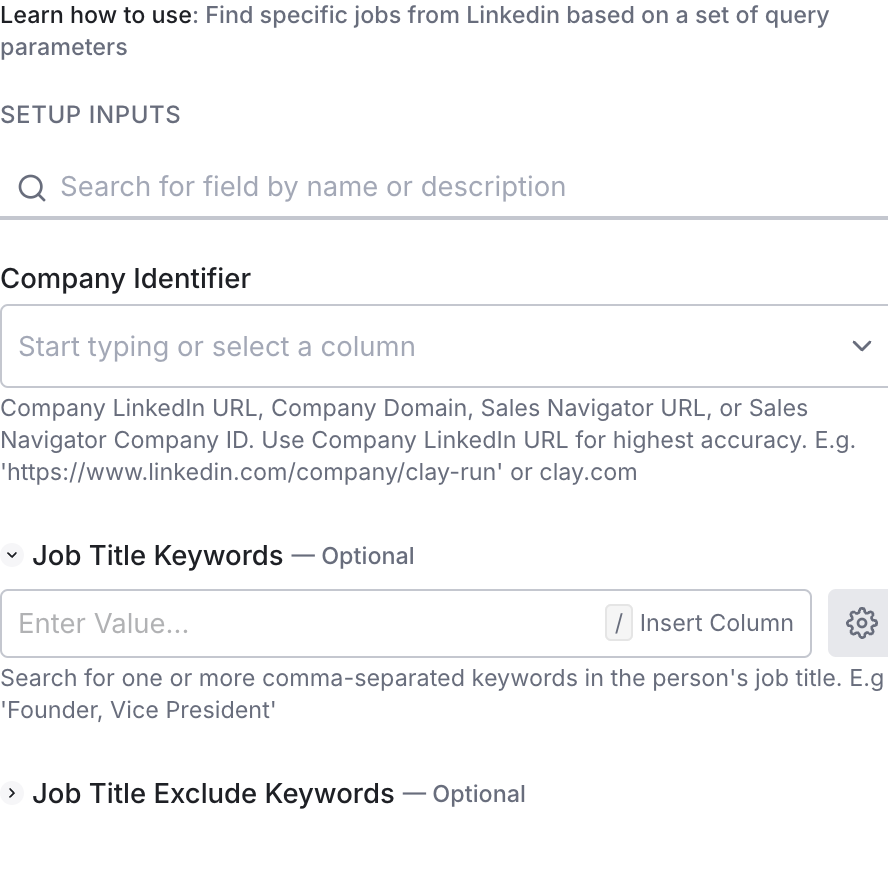Open the Company Identifier dropdown arrow

[861, 346]
